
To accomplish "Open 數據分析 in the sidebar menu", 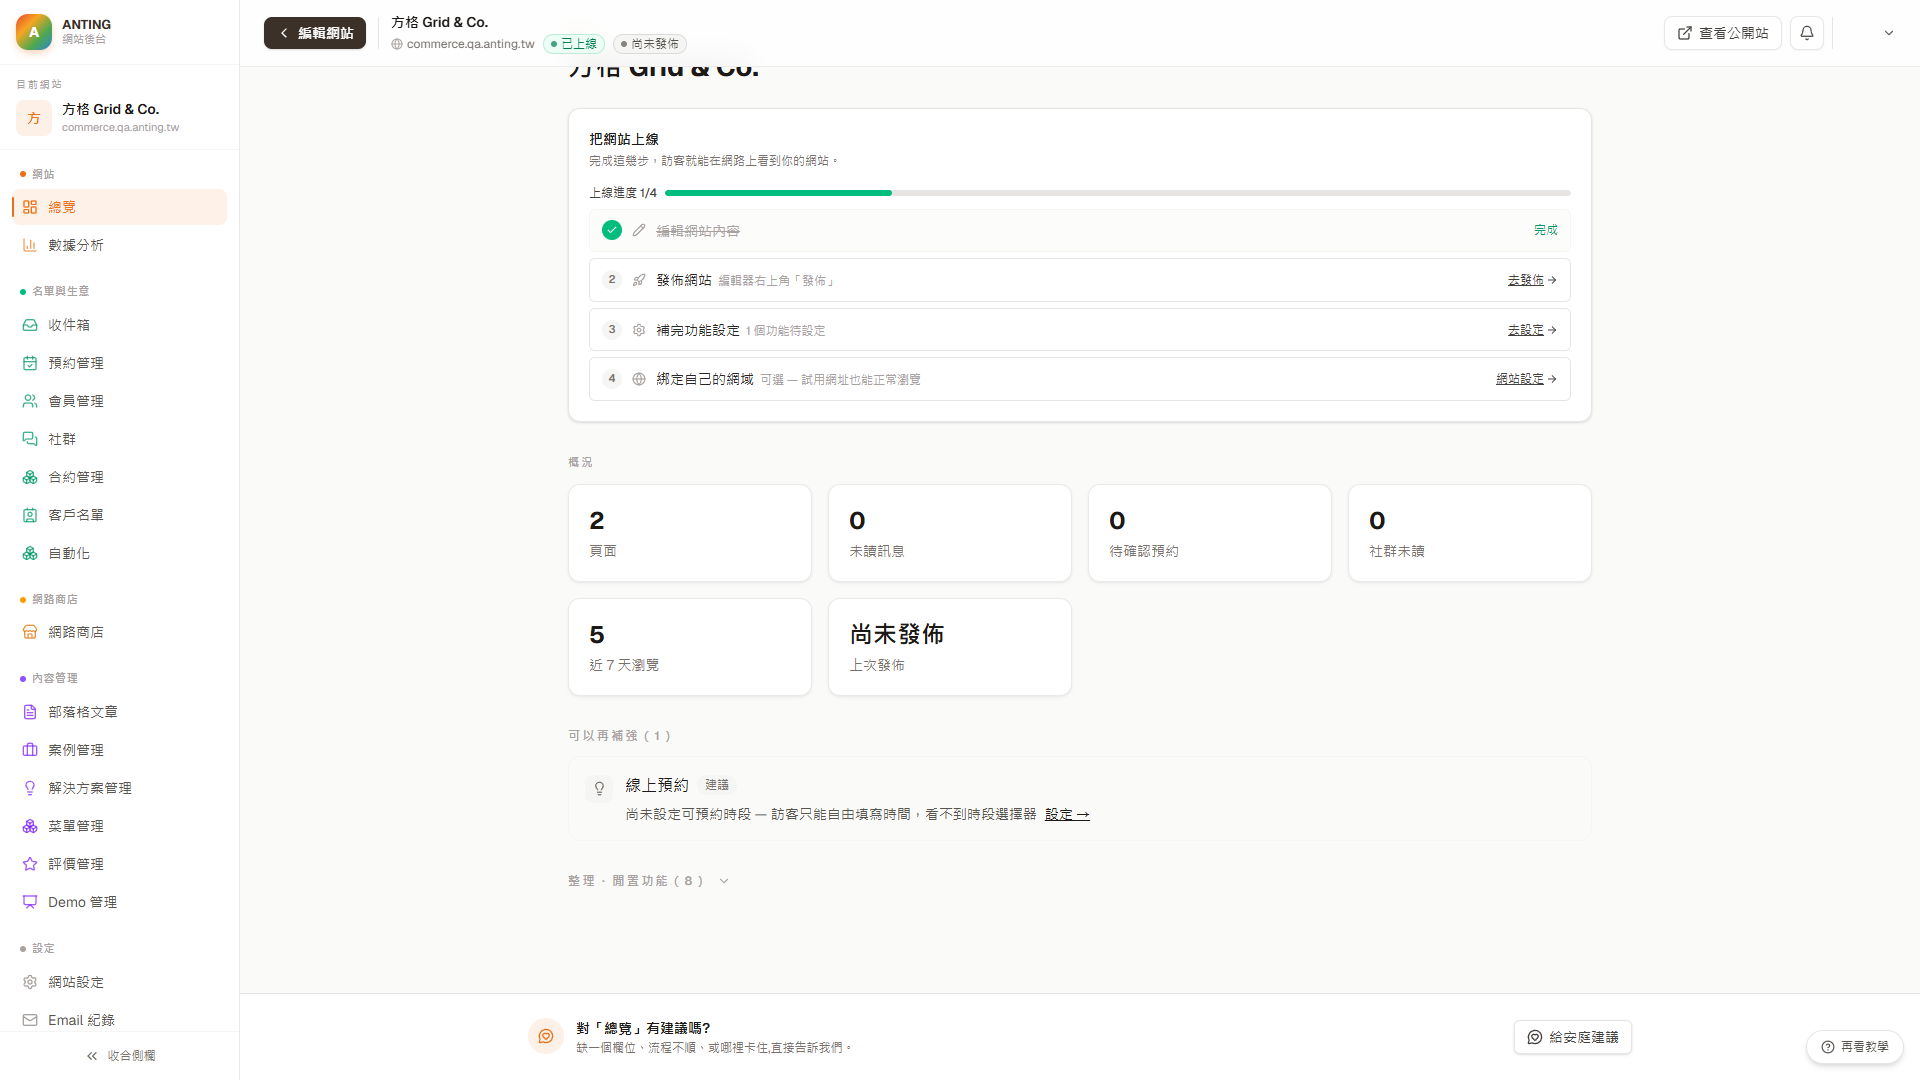I will coord(120,245).
